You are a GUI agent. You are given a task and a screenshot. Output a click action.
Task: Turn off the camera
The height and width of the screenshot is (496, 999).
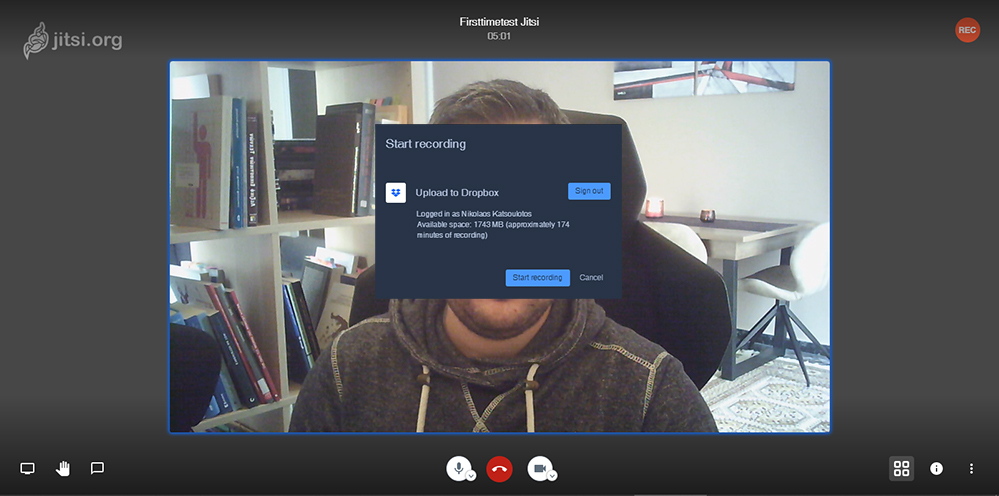(539, 469)
